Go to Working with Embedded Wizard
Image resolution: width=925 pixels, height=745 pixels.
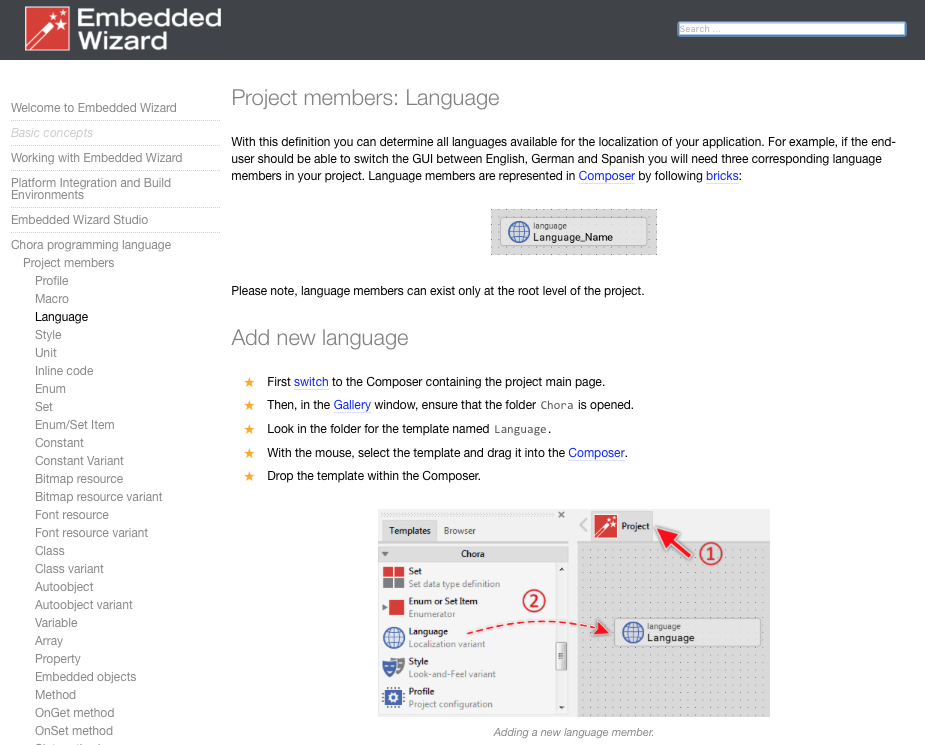click(96, 158)
